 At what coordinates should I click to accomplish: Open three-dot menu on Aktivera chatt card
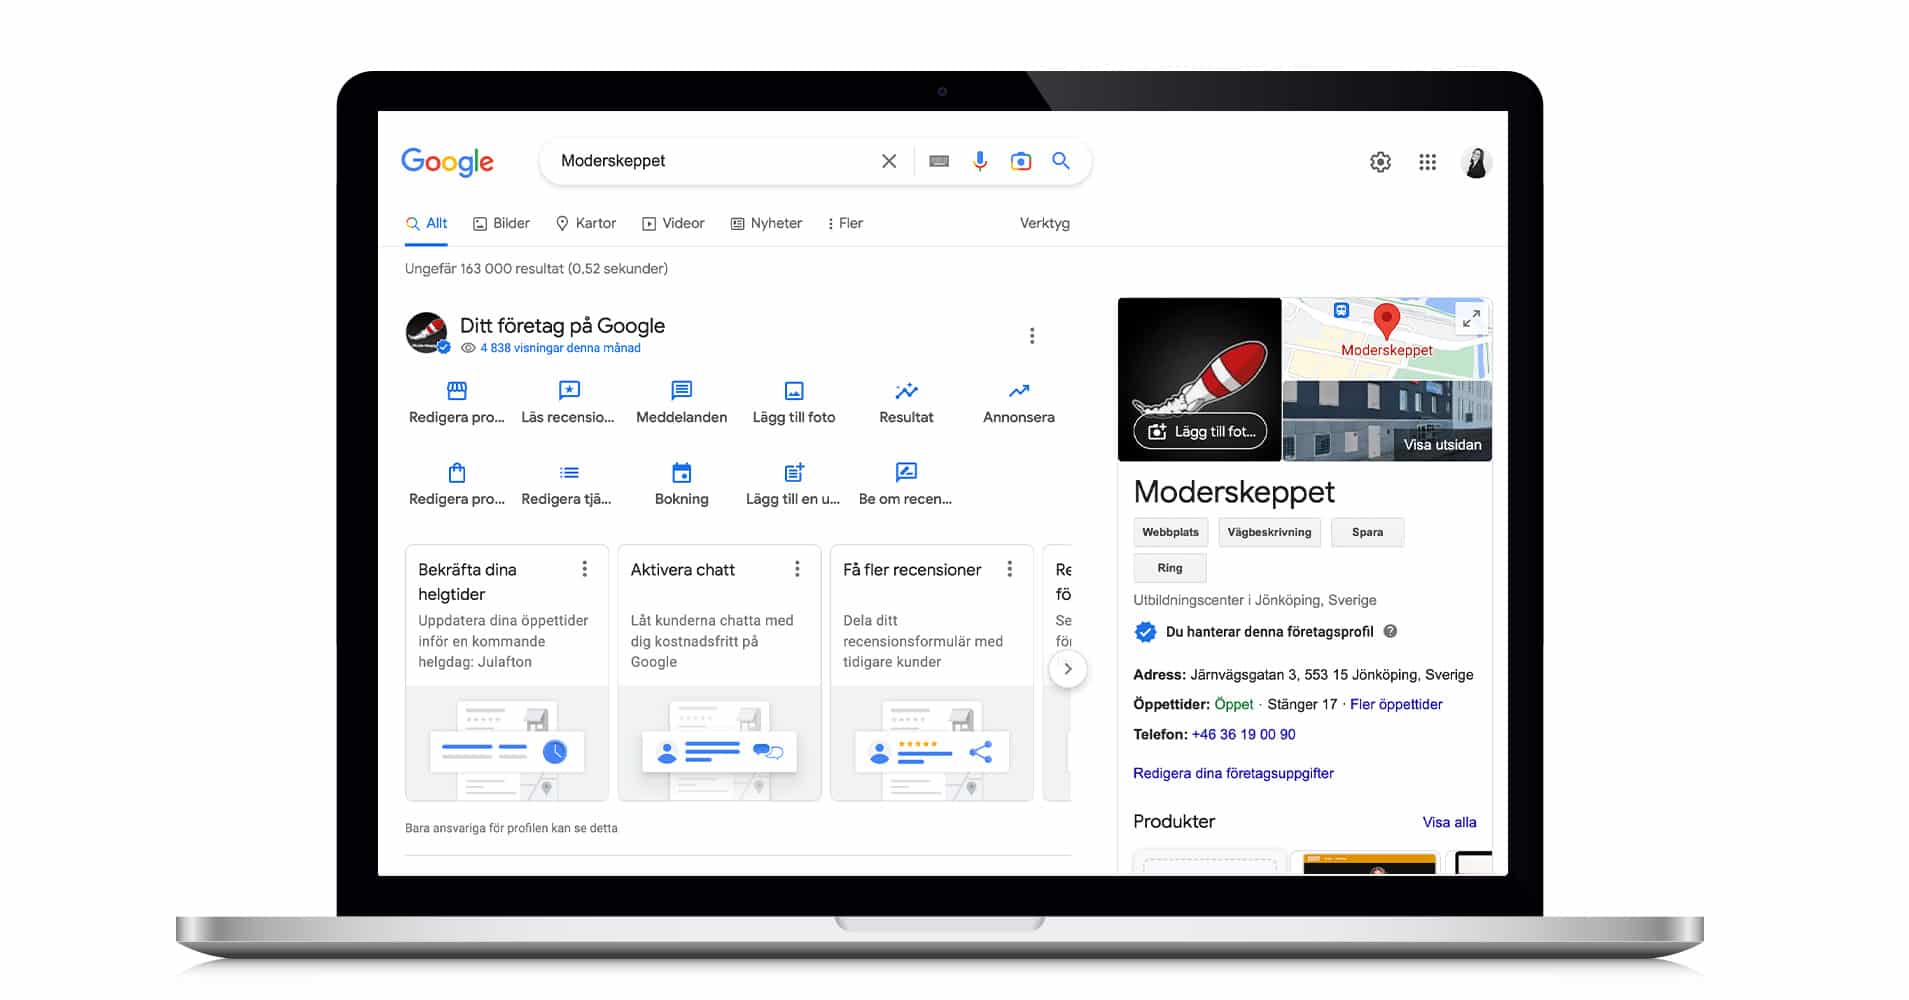[x=797, y=569]
